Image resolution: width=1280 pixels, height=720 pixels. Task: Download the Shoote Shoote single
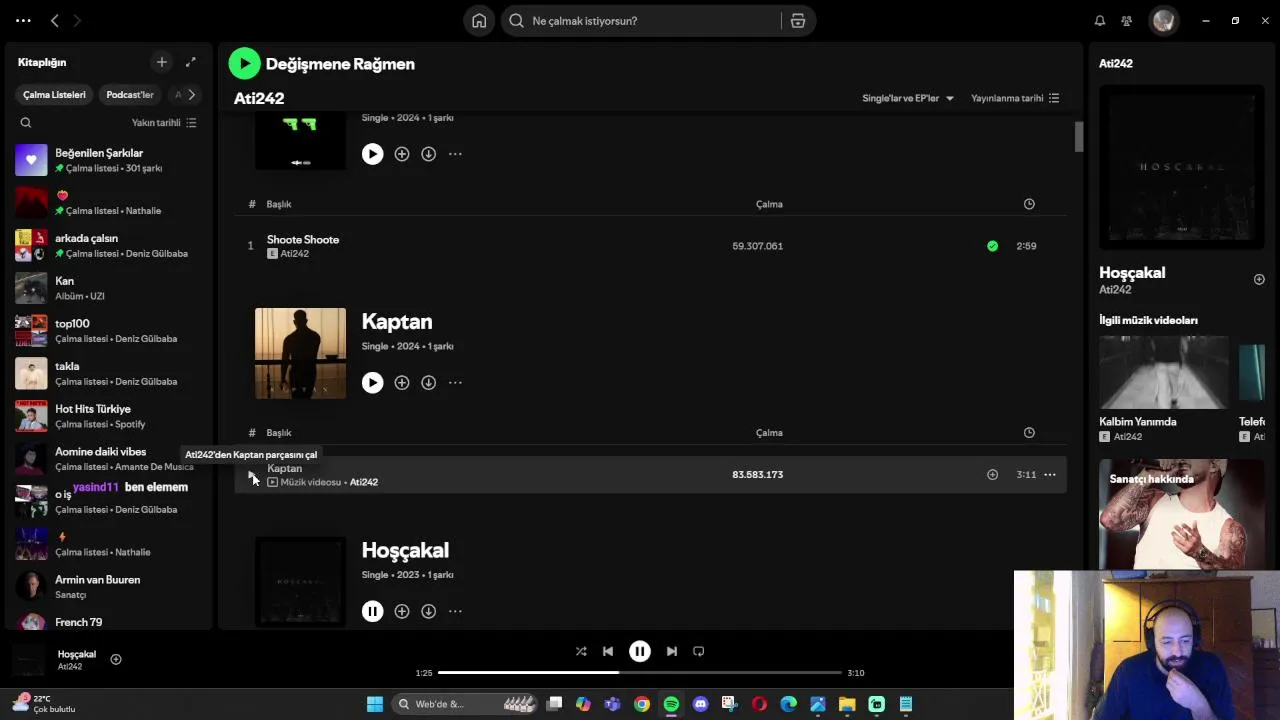[428, 154]
